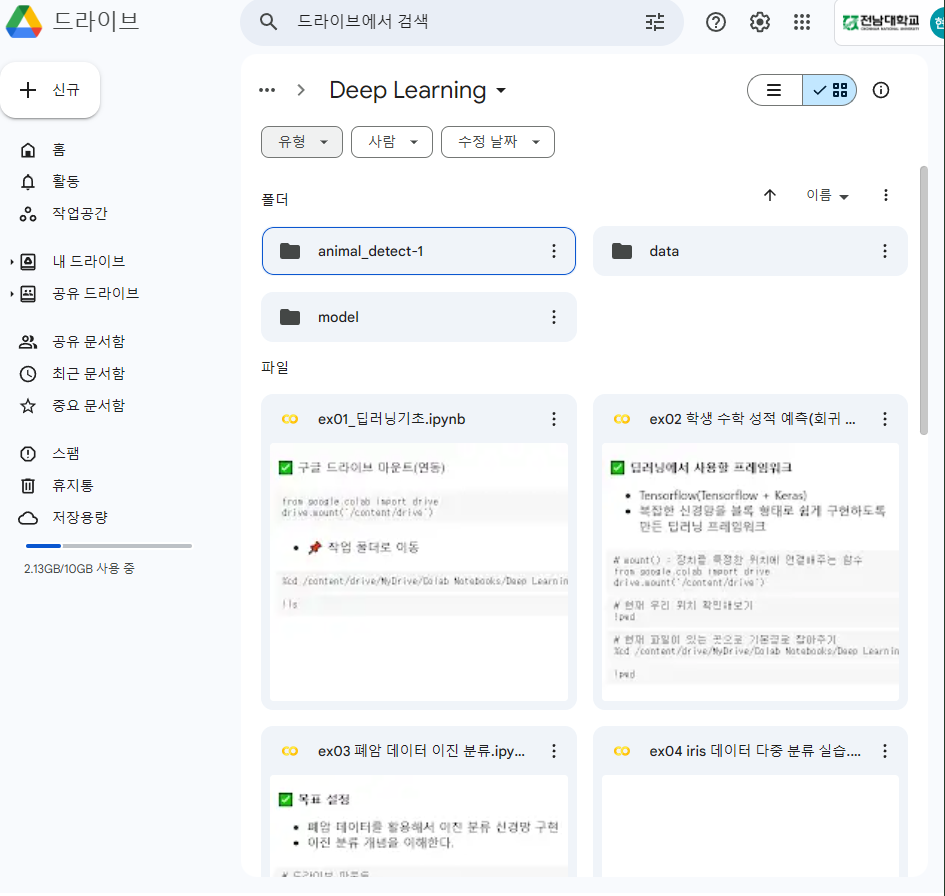Open 작업공간 in the sidebar
Image resolution: width=945 pixels, height=896 pixels.
coord(80,214)
